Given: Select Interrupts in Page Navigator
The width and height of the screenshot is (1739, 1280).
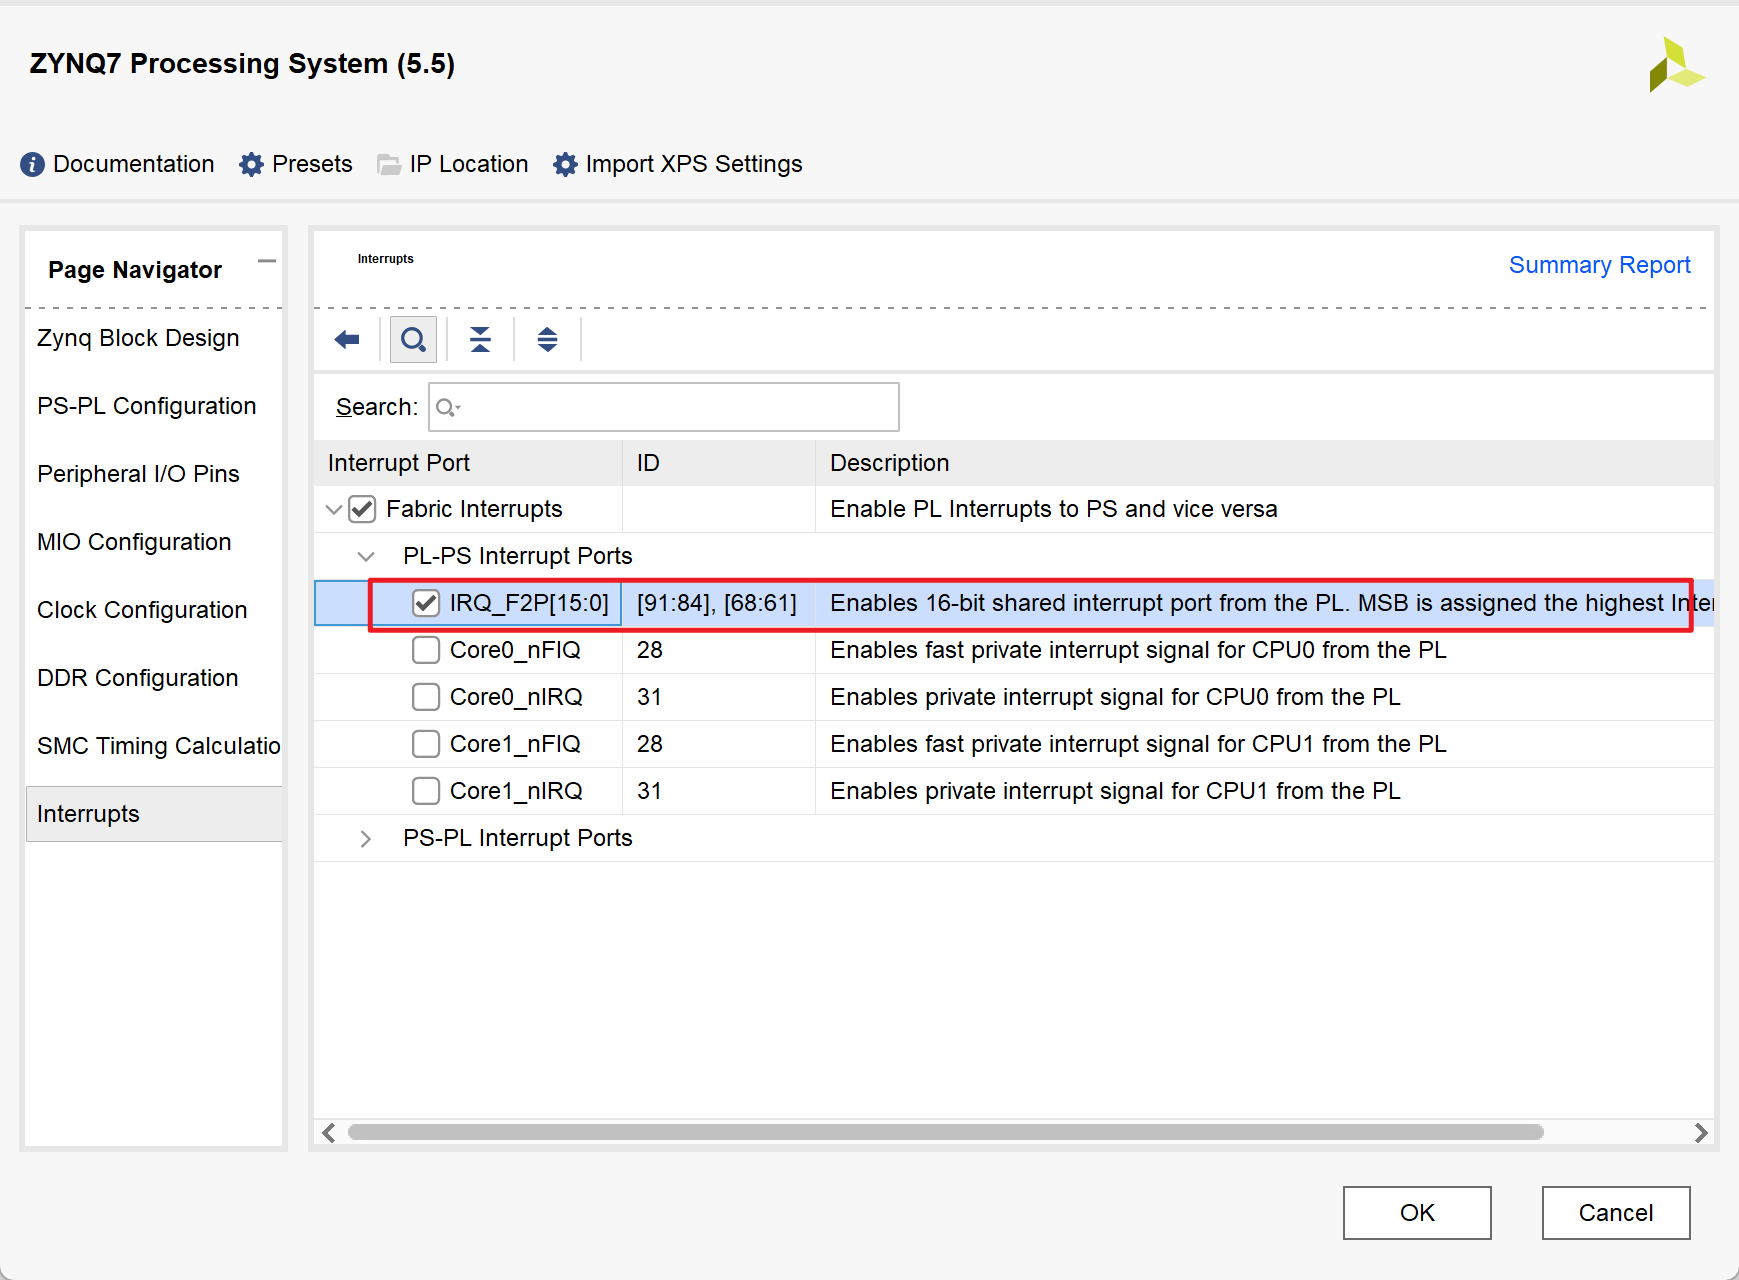Looking at the screenshot, I should (x=154, y=814).
